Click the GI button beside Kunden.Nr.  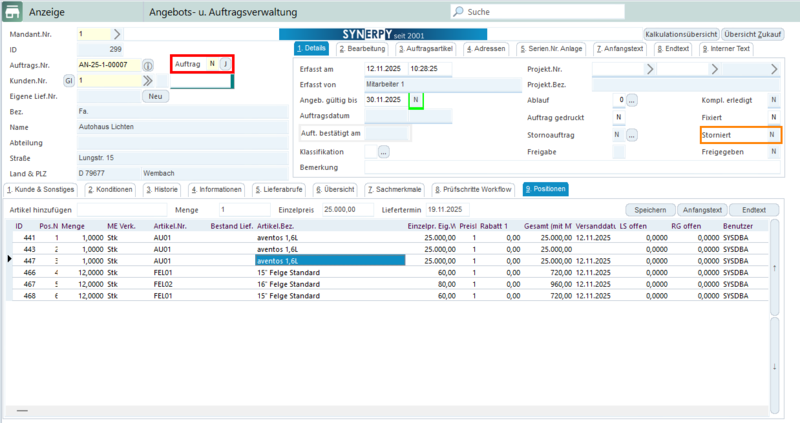[x=69, y=81]
